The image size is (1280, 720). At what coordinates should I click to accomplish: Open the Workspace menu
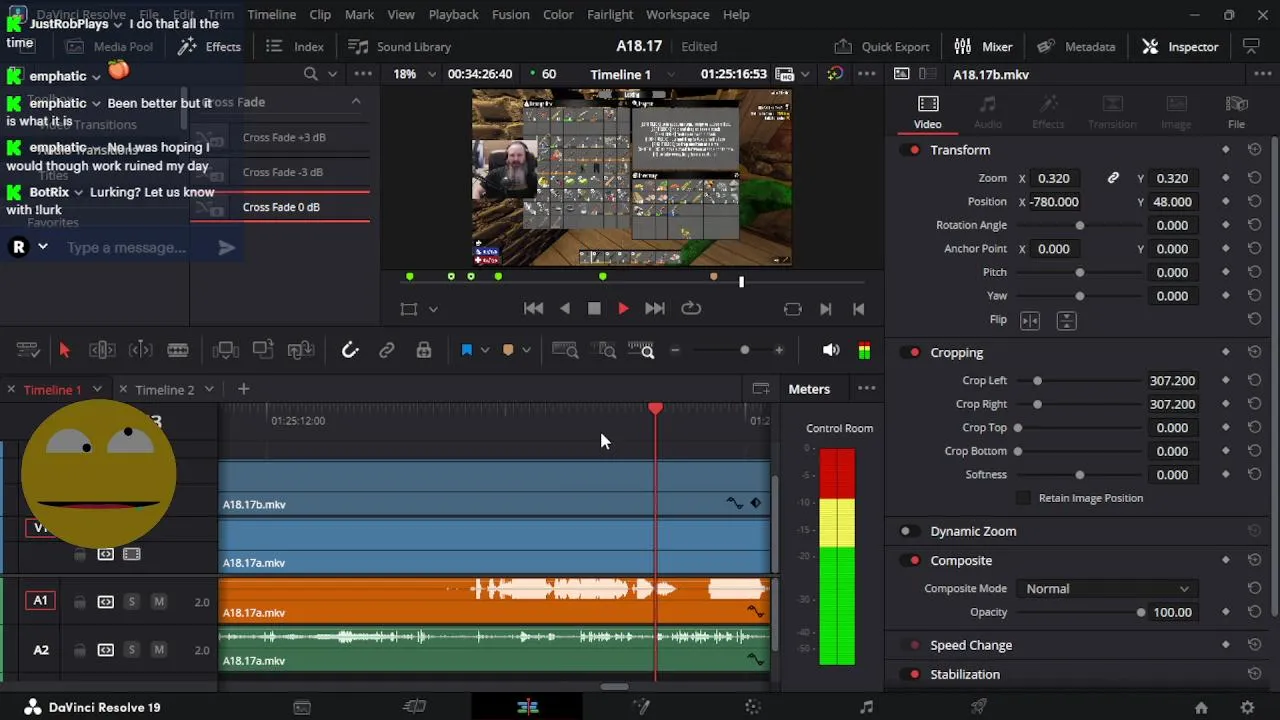pos(677,15)
